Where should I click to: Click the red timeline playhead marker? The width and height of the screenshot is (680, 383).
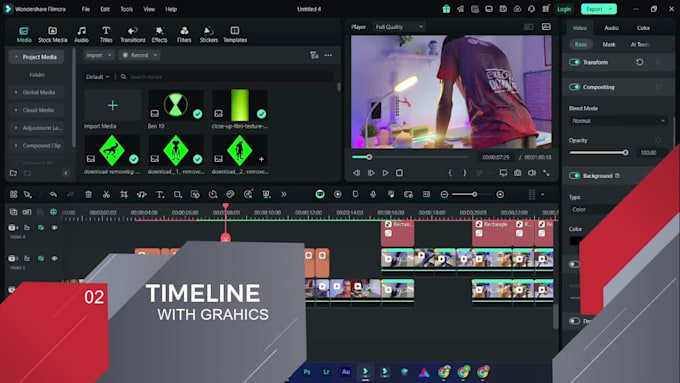pyautogui.click(x=226, y=206)
